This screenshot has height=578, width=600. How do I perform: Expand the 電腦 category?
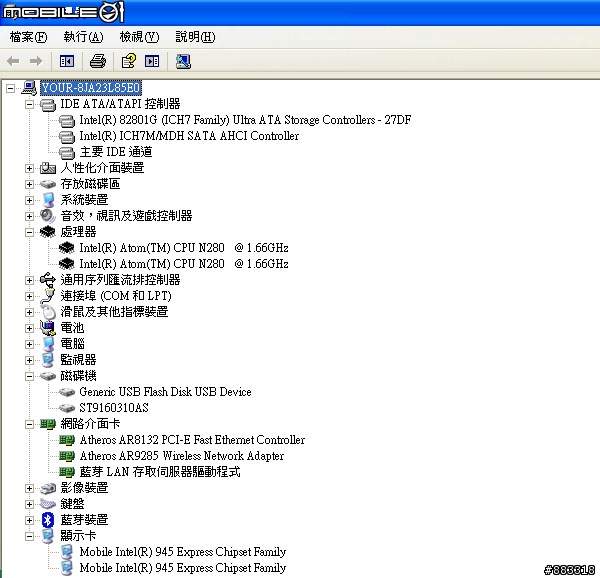[x=29, y=344]
